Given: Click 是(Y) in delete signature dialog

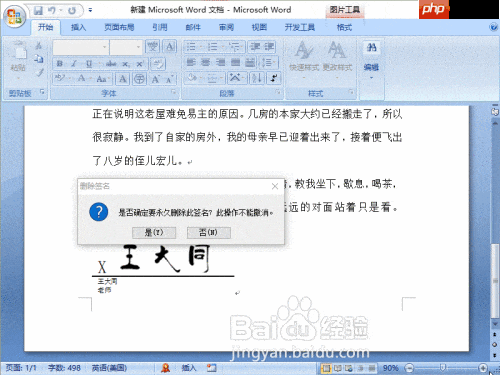Looking at the screenshot, I should click(154, 233).
